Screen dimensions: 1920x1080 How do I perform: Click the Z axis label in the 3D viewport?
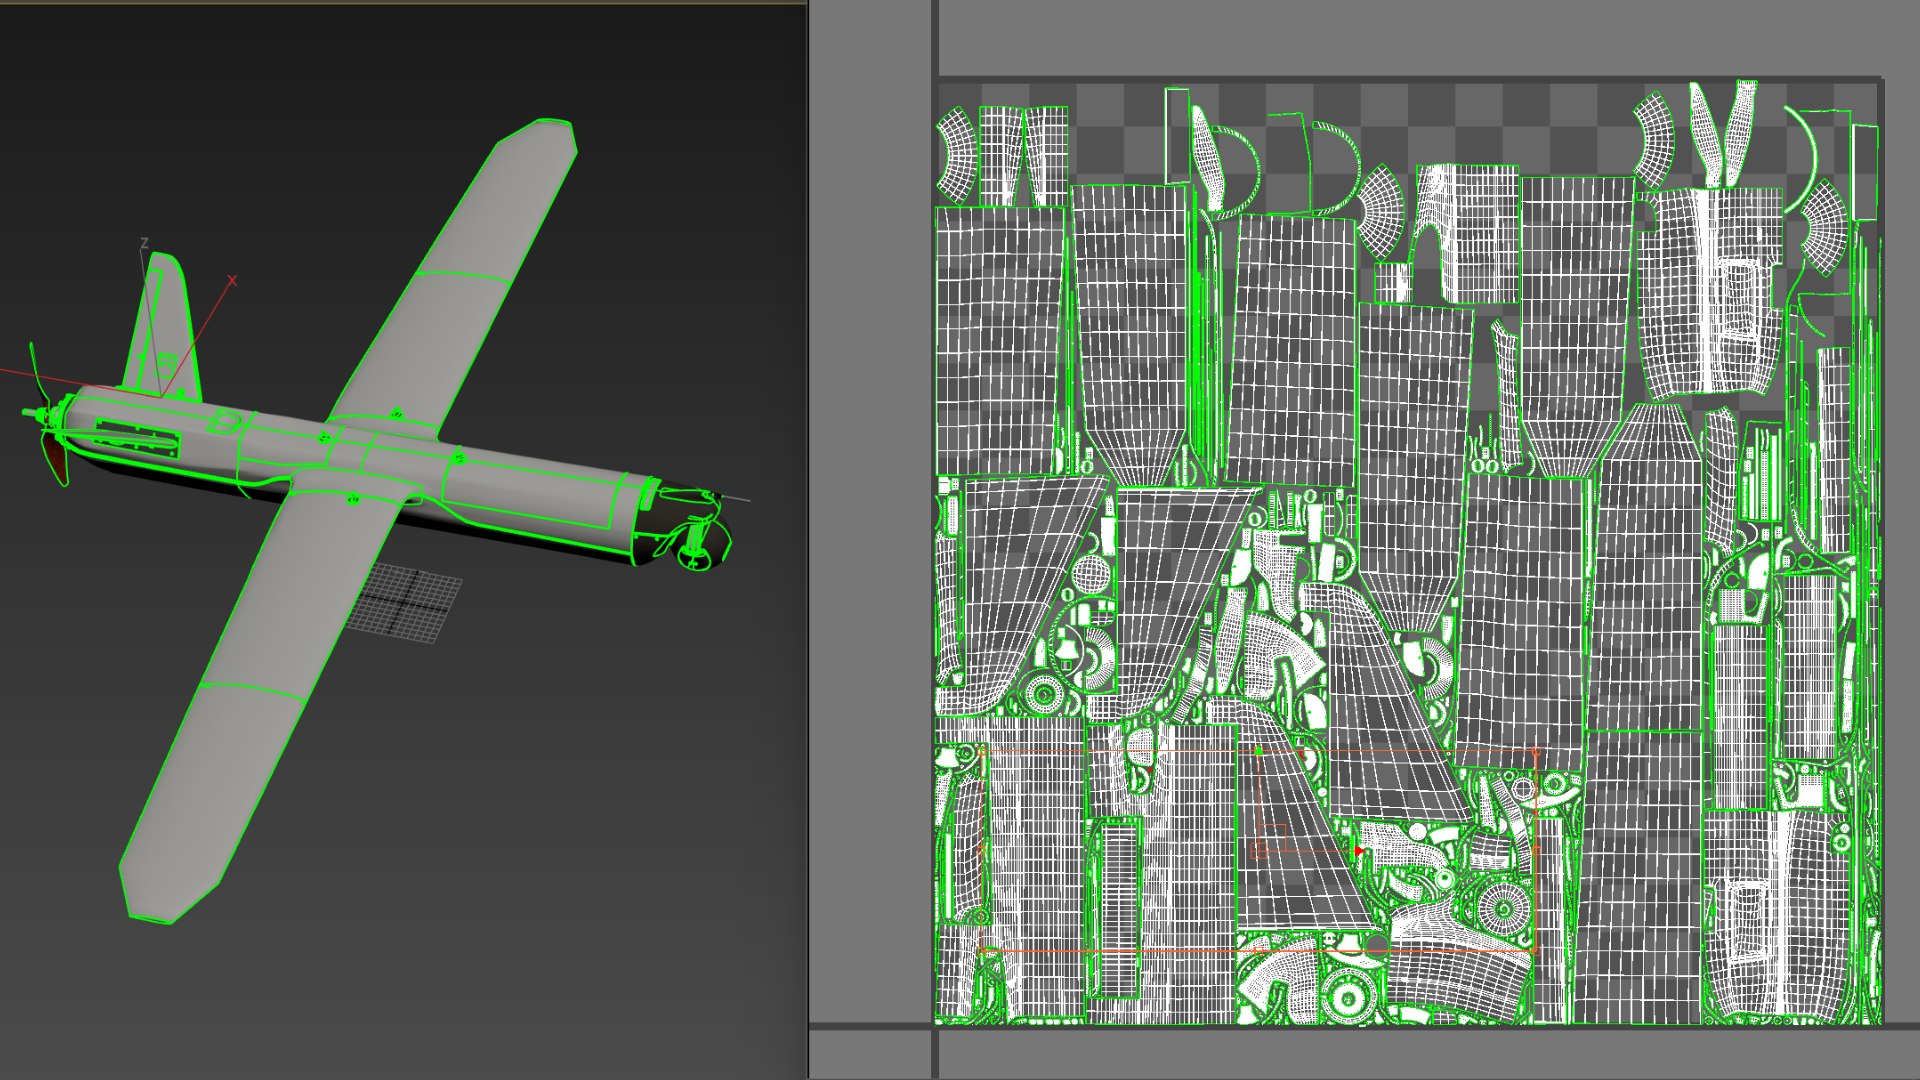pyautogui.click(x=145, y=243)
